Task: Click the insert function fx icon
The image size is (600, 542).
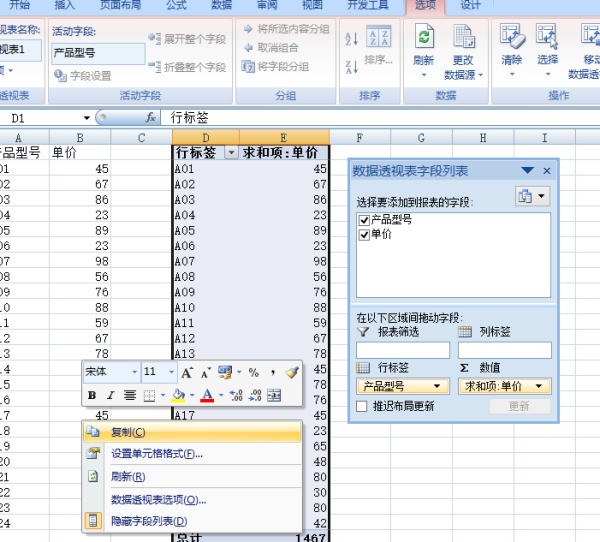Action: point(151,118)
